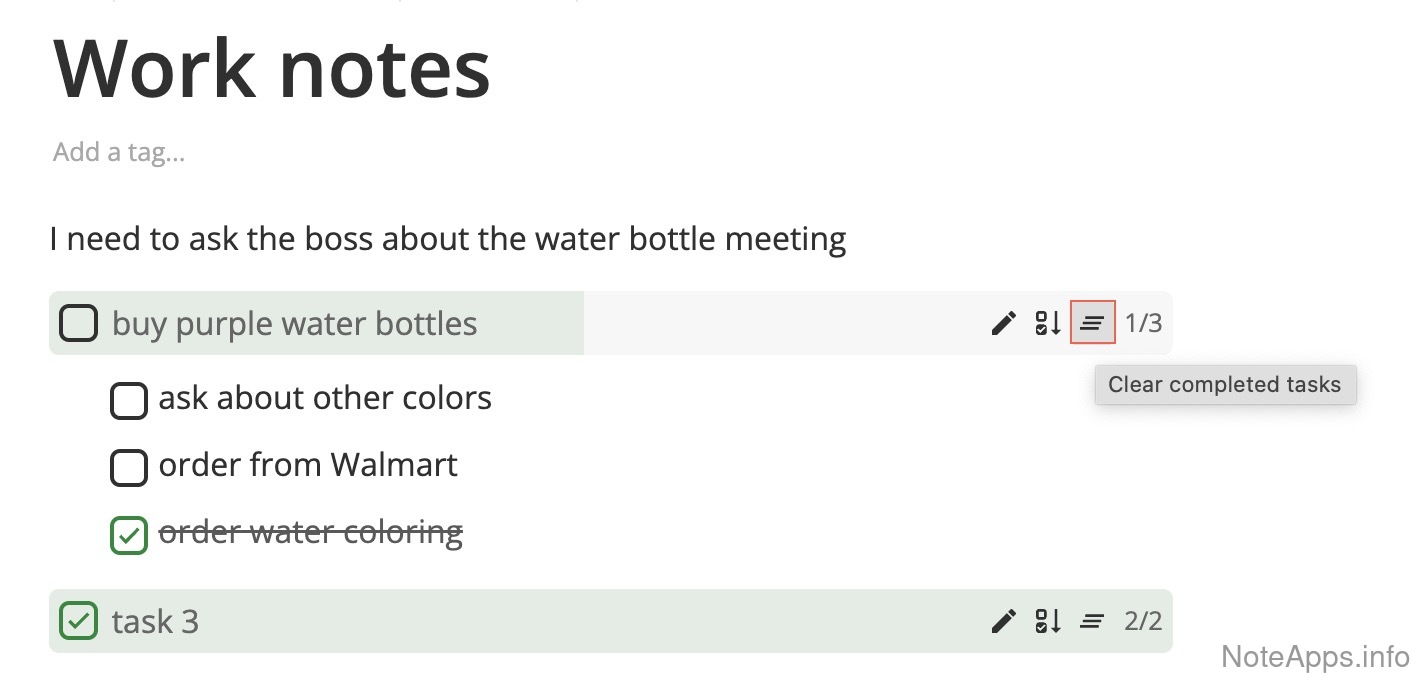Screen dimensions: 1412x676
Task: Click the 1/3 progress counter
Action: tap(1143, 323)
